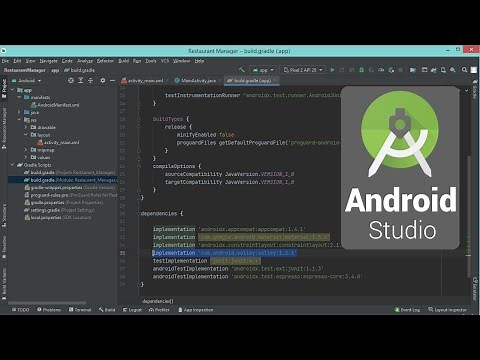
Task: Open Layout Inspector in status bar
Action: click(x=447, y=310)
